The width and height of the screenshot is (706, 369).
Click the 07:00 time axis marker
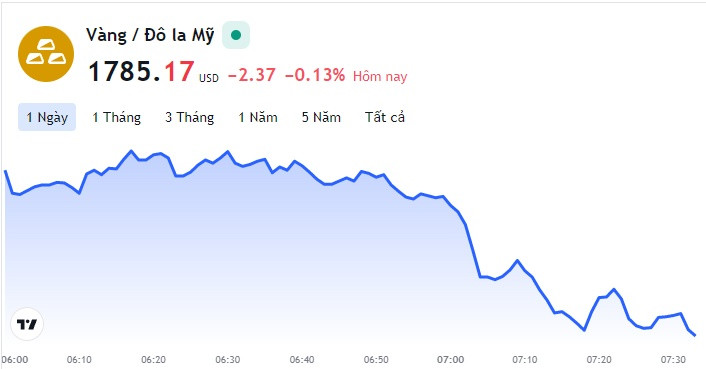coord(450,360)
